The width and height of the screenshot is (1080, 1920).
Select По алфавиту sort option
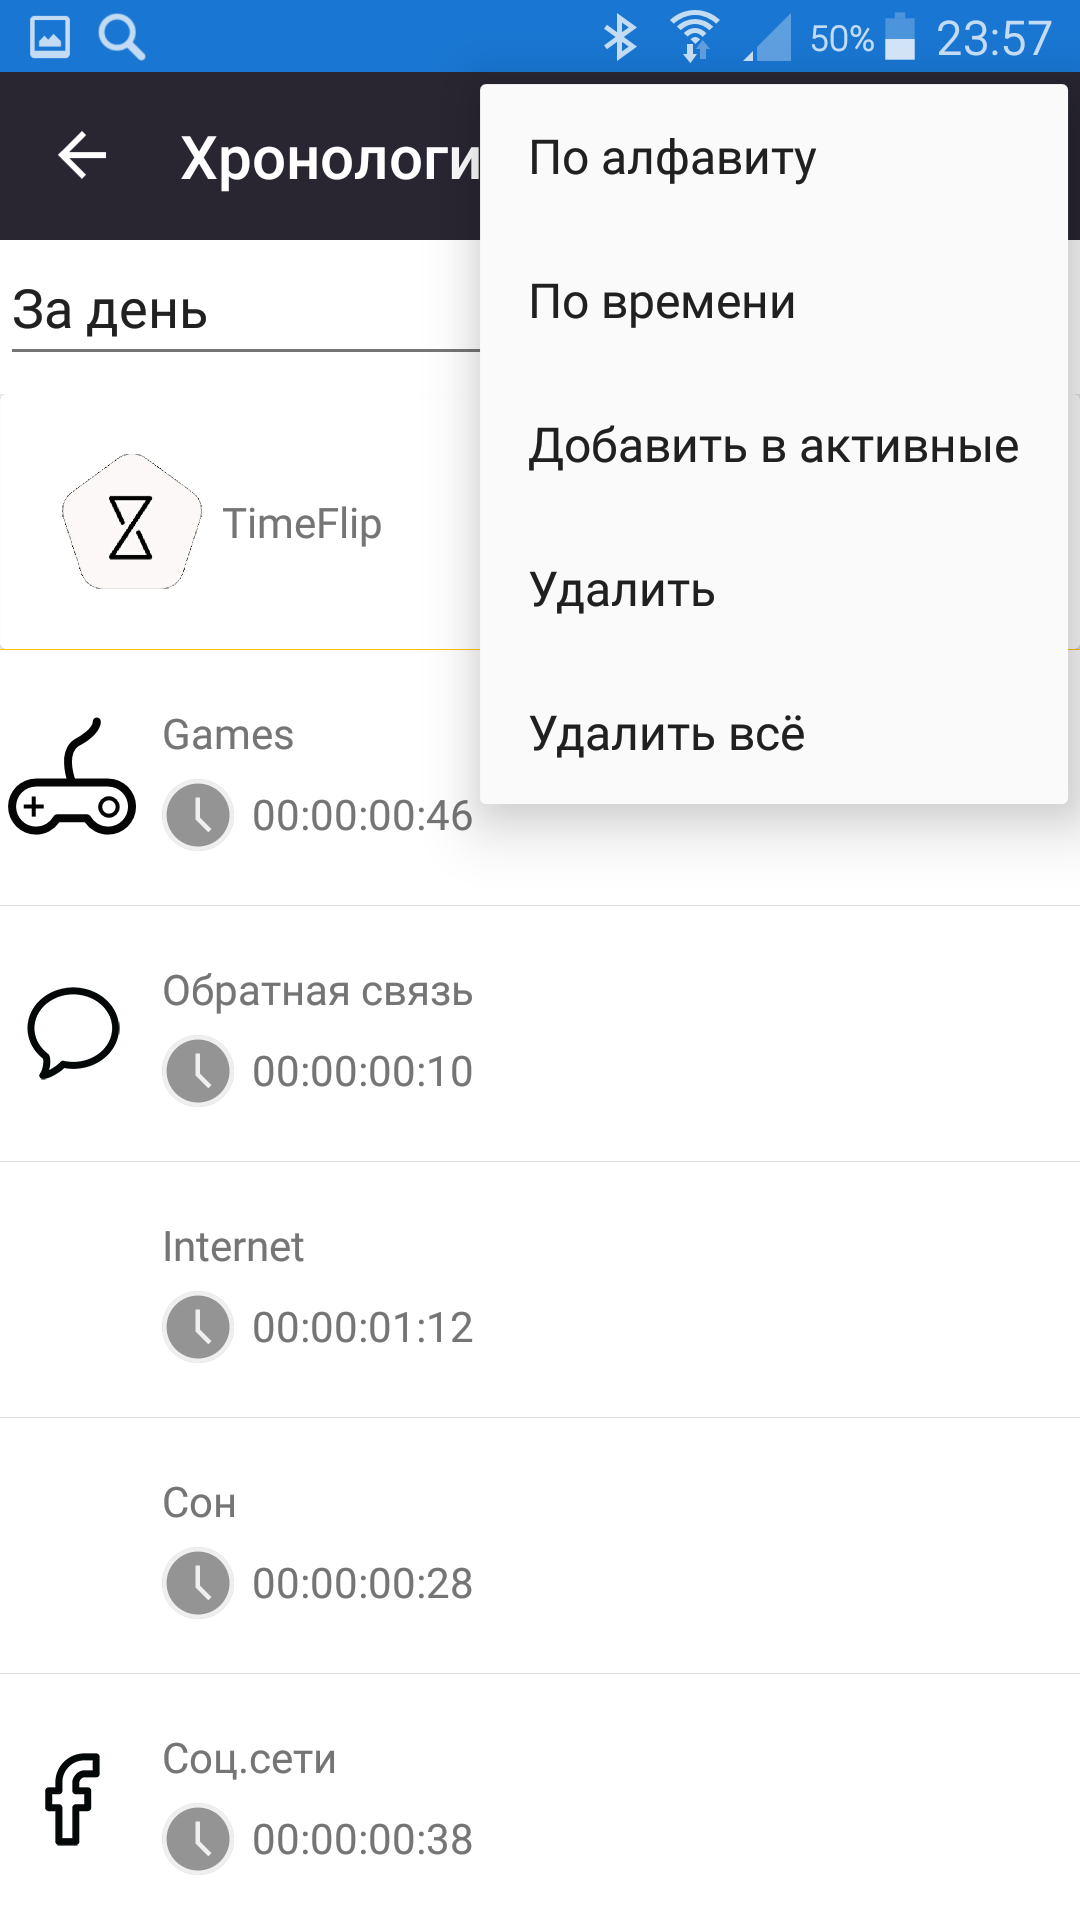(x=774, y=157)
